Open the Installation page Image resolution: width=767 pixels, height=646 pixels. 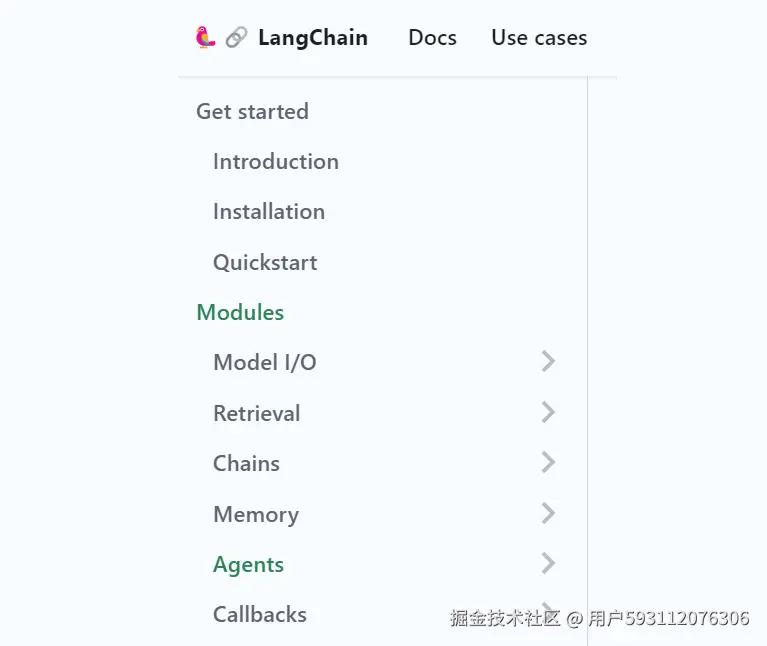pyautogui.click(x=268, y=211)
